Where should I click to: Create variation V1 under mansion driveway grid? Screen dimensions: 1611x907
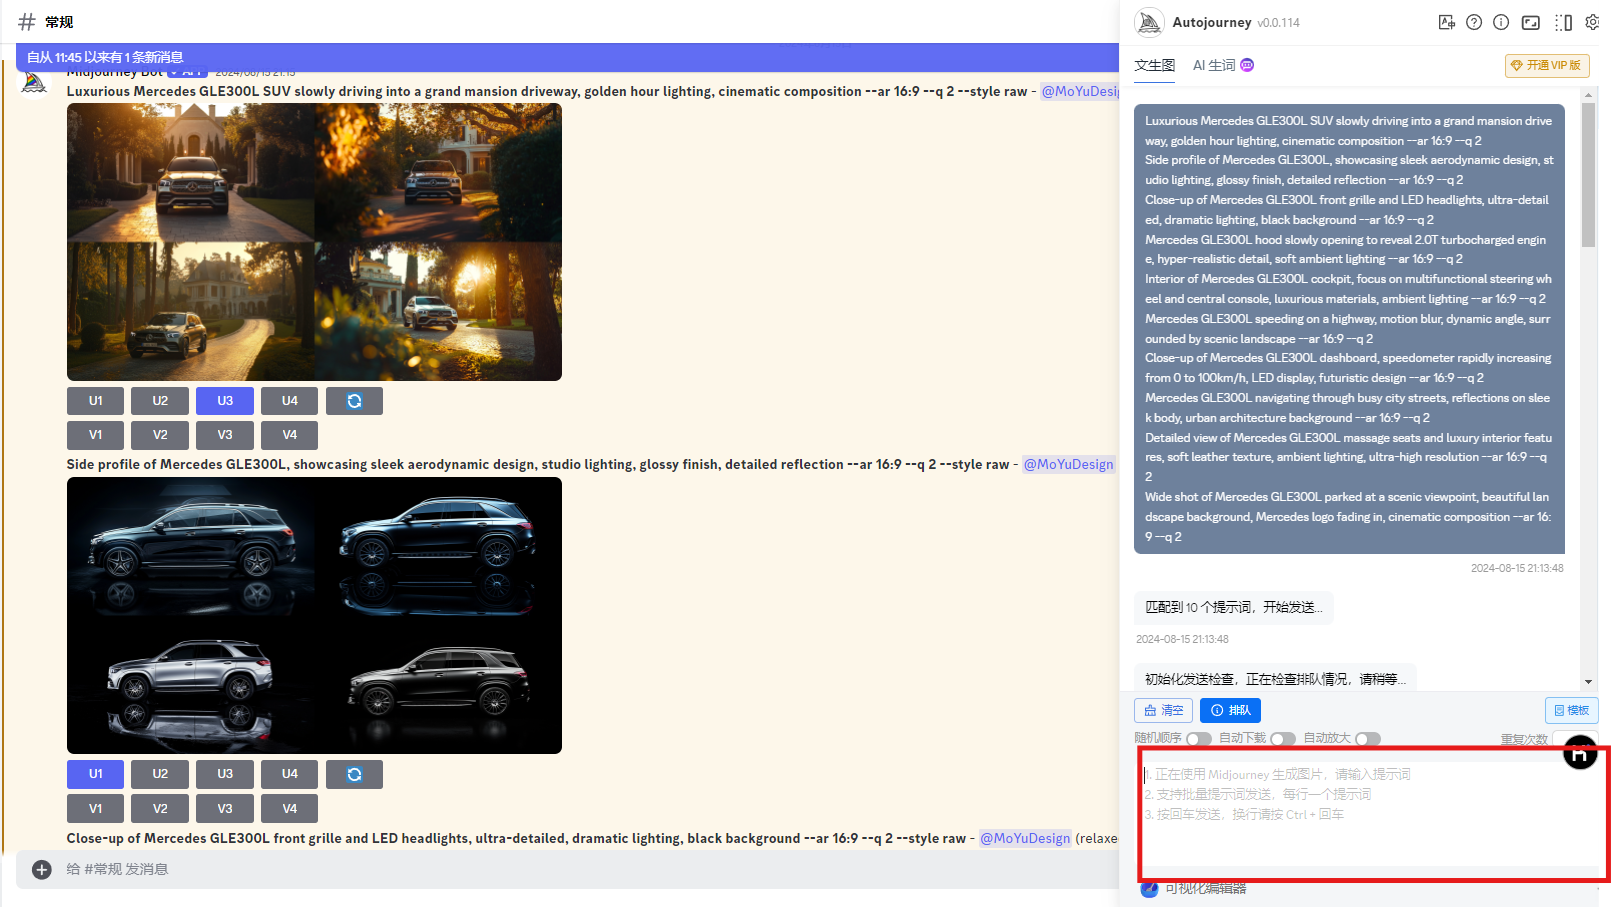(95, 435)
